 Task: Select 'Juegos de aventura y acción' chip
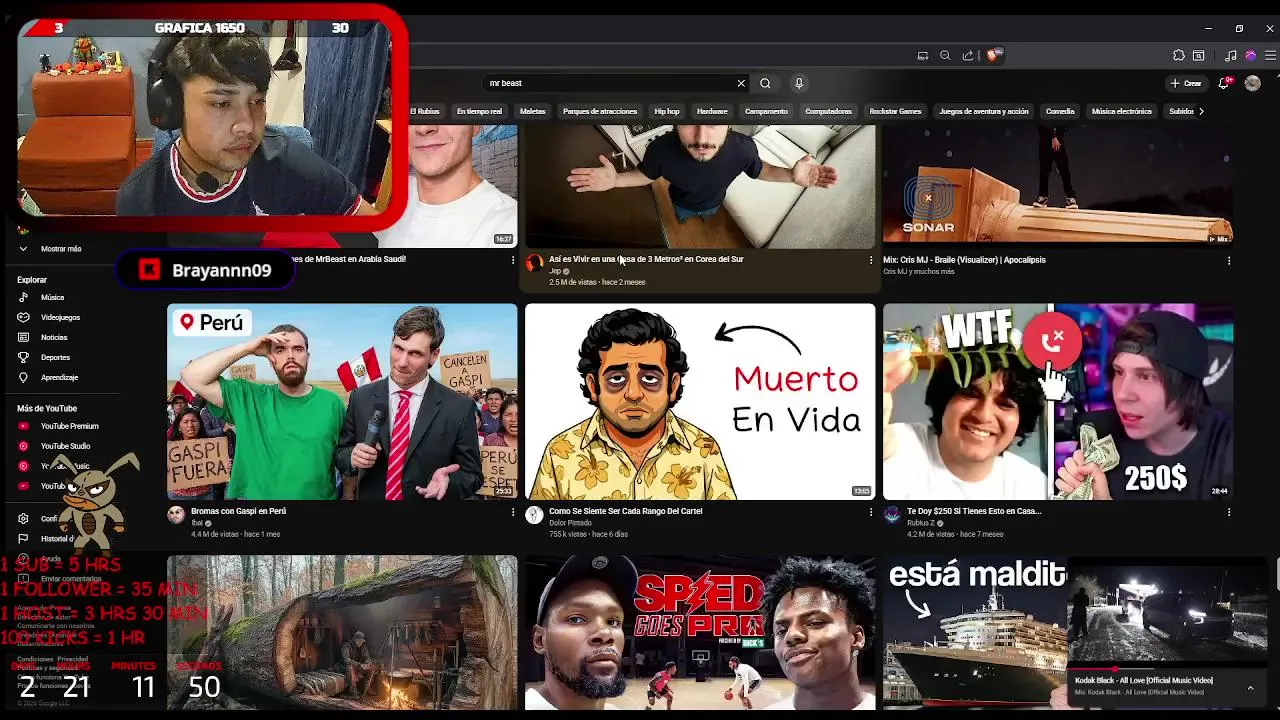click(984, 111)
